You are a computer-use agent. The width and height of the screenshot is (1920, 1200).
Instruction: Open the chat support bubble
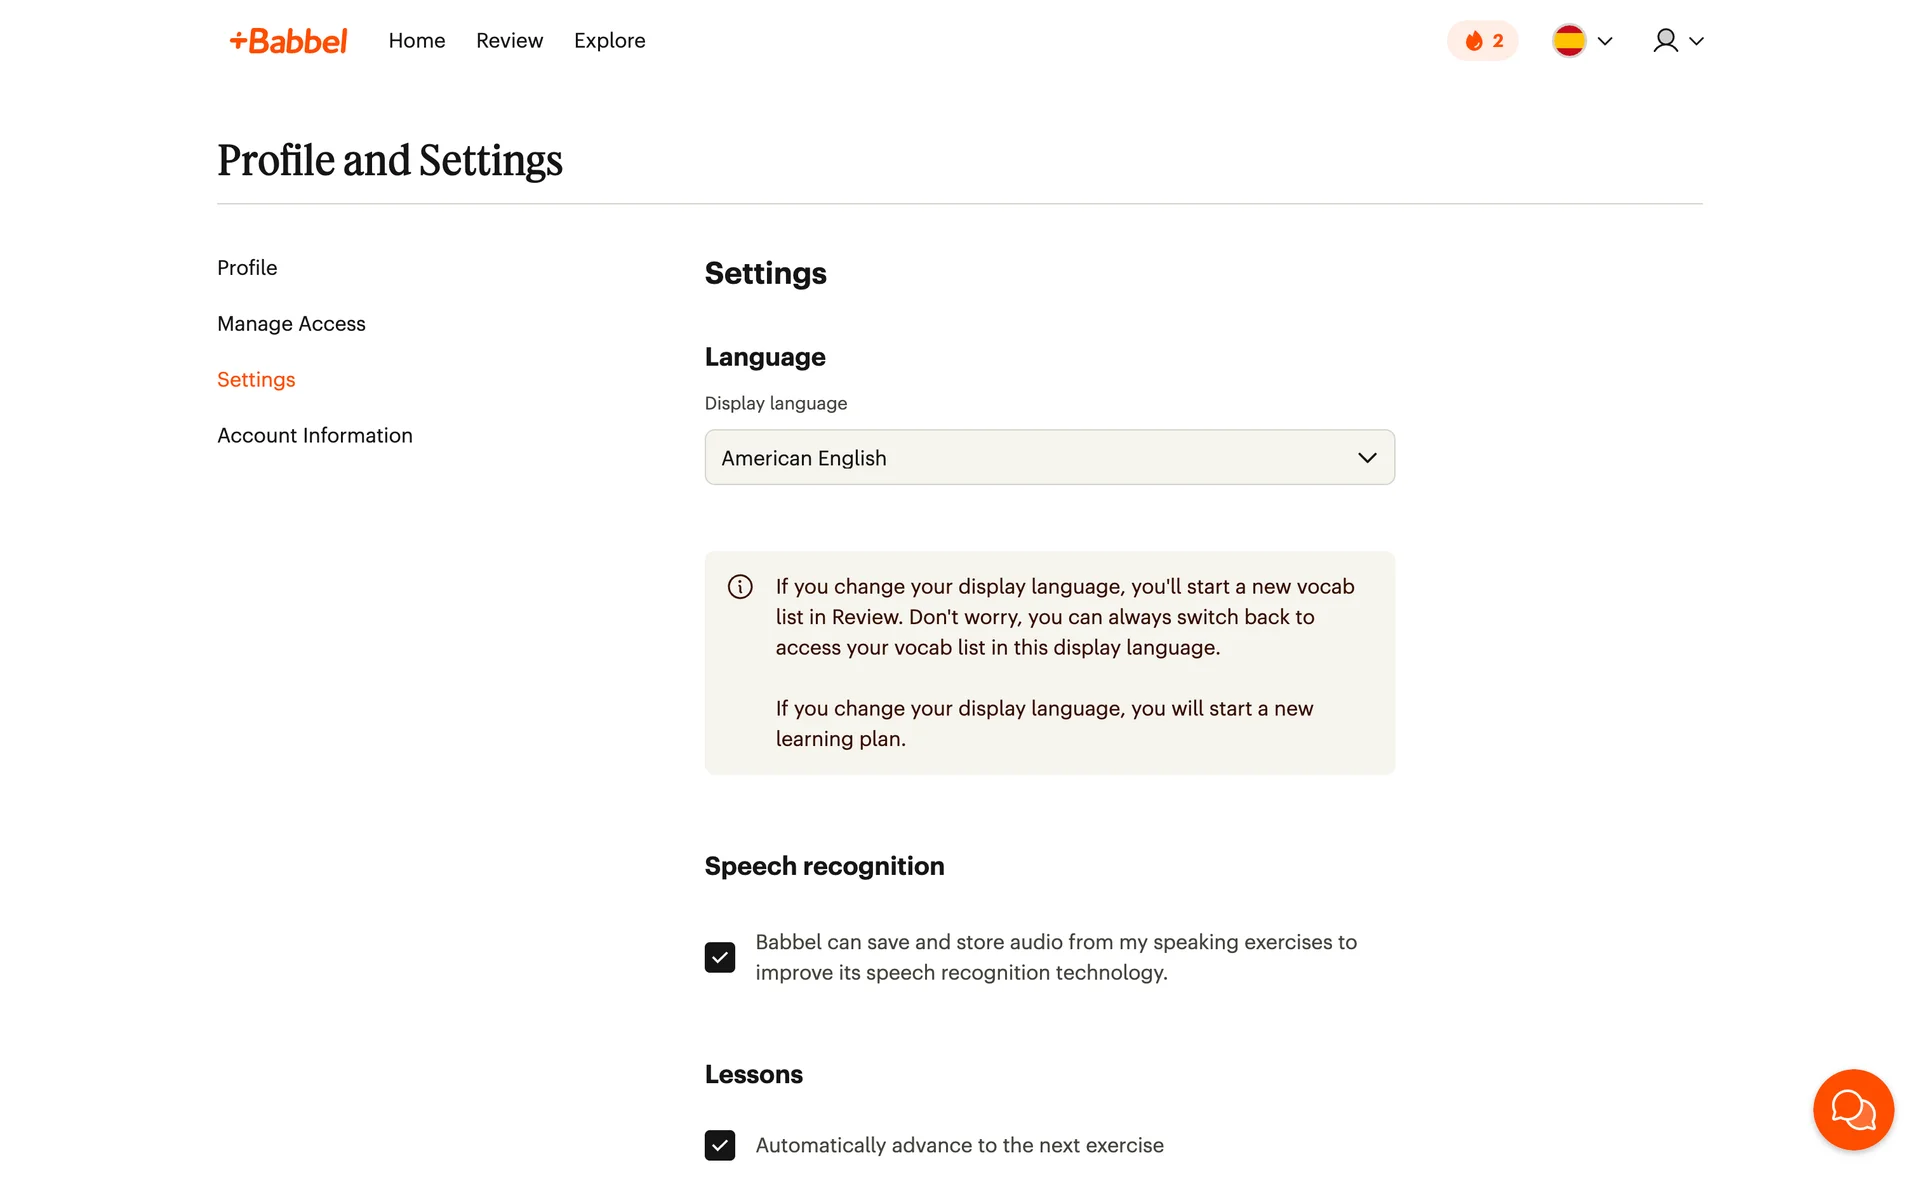(1853, 1110)
